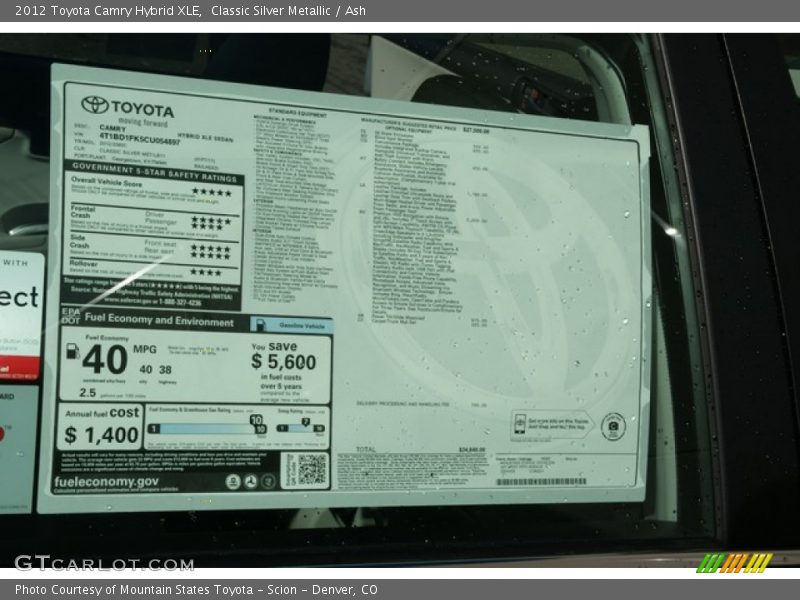Open the fueleconomy.gov link

pyautogui.click(x=109, y=482)
